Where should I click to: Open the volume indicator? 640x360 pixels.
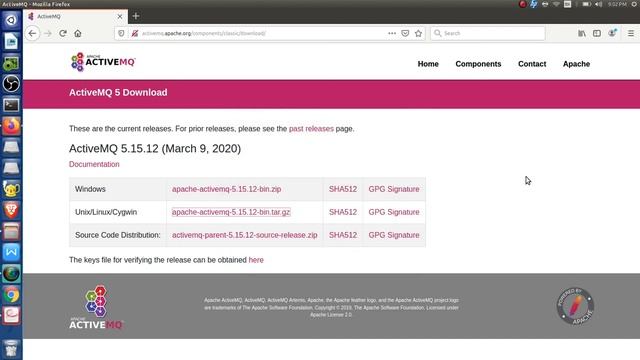pos(598,4)
